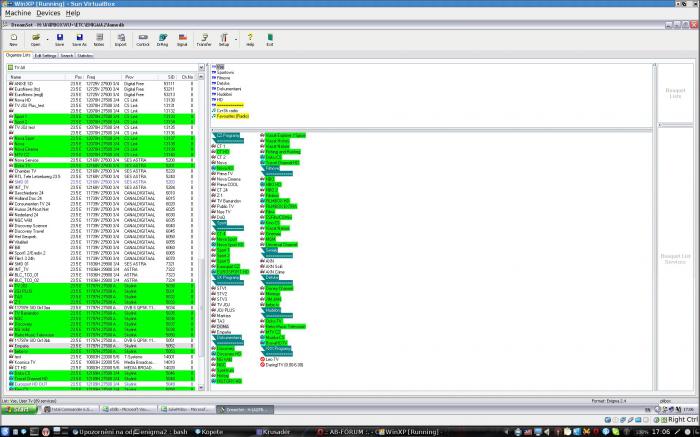
Task: Sort service list by Name column
Action: pyautogui.click(x=38, y=77)
